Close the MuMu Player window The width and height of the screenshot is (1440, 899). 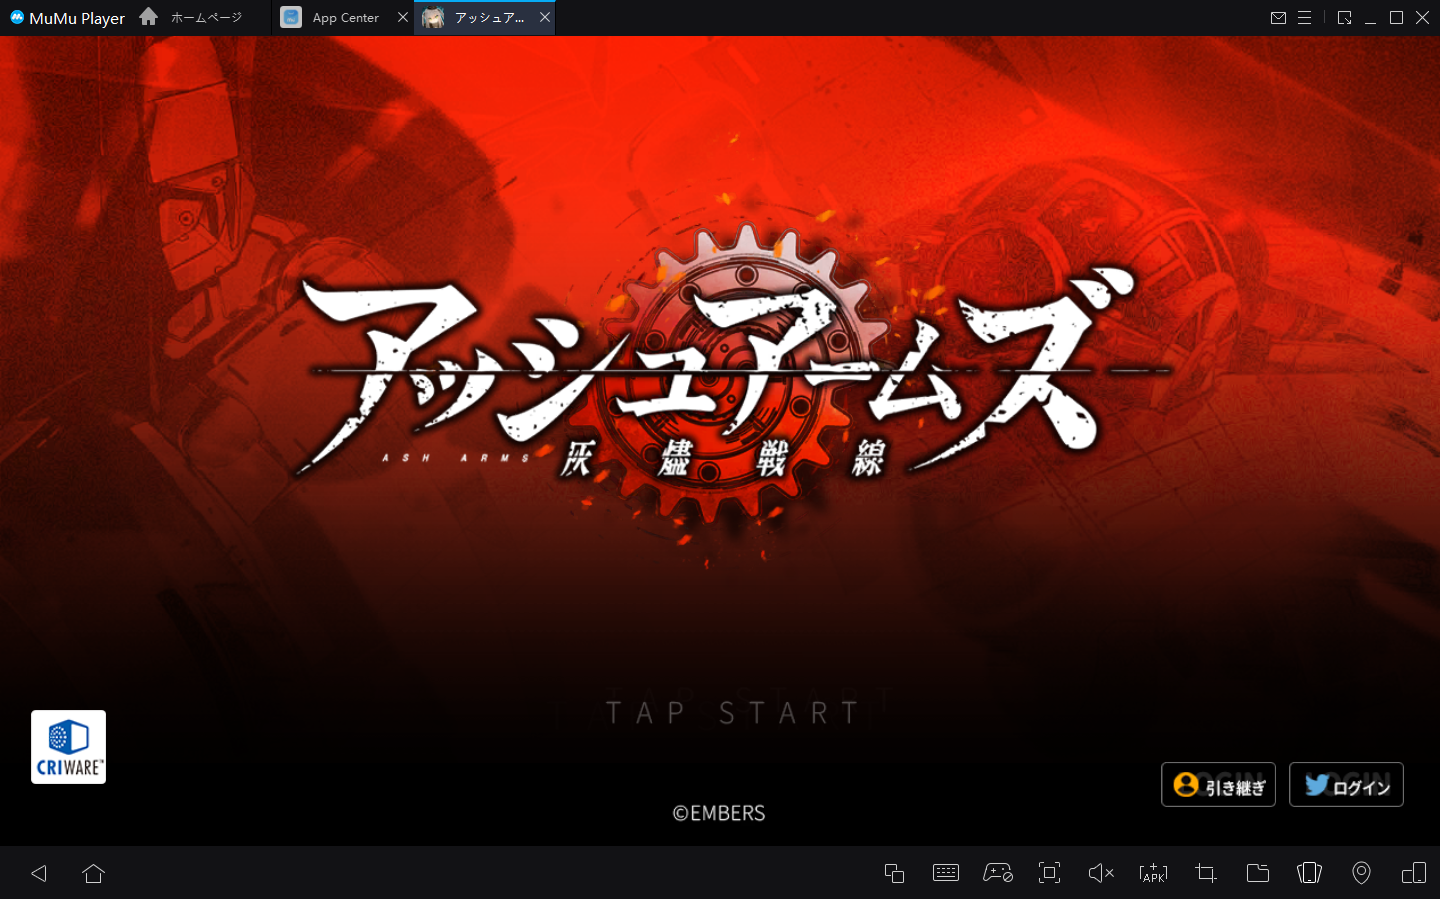tap(1422, 18)
